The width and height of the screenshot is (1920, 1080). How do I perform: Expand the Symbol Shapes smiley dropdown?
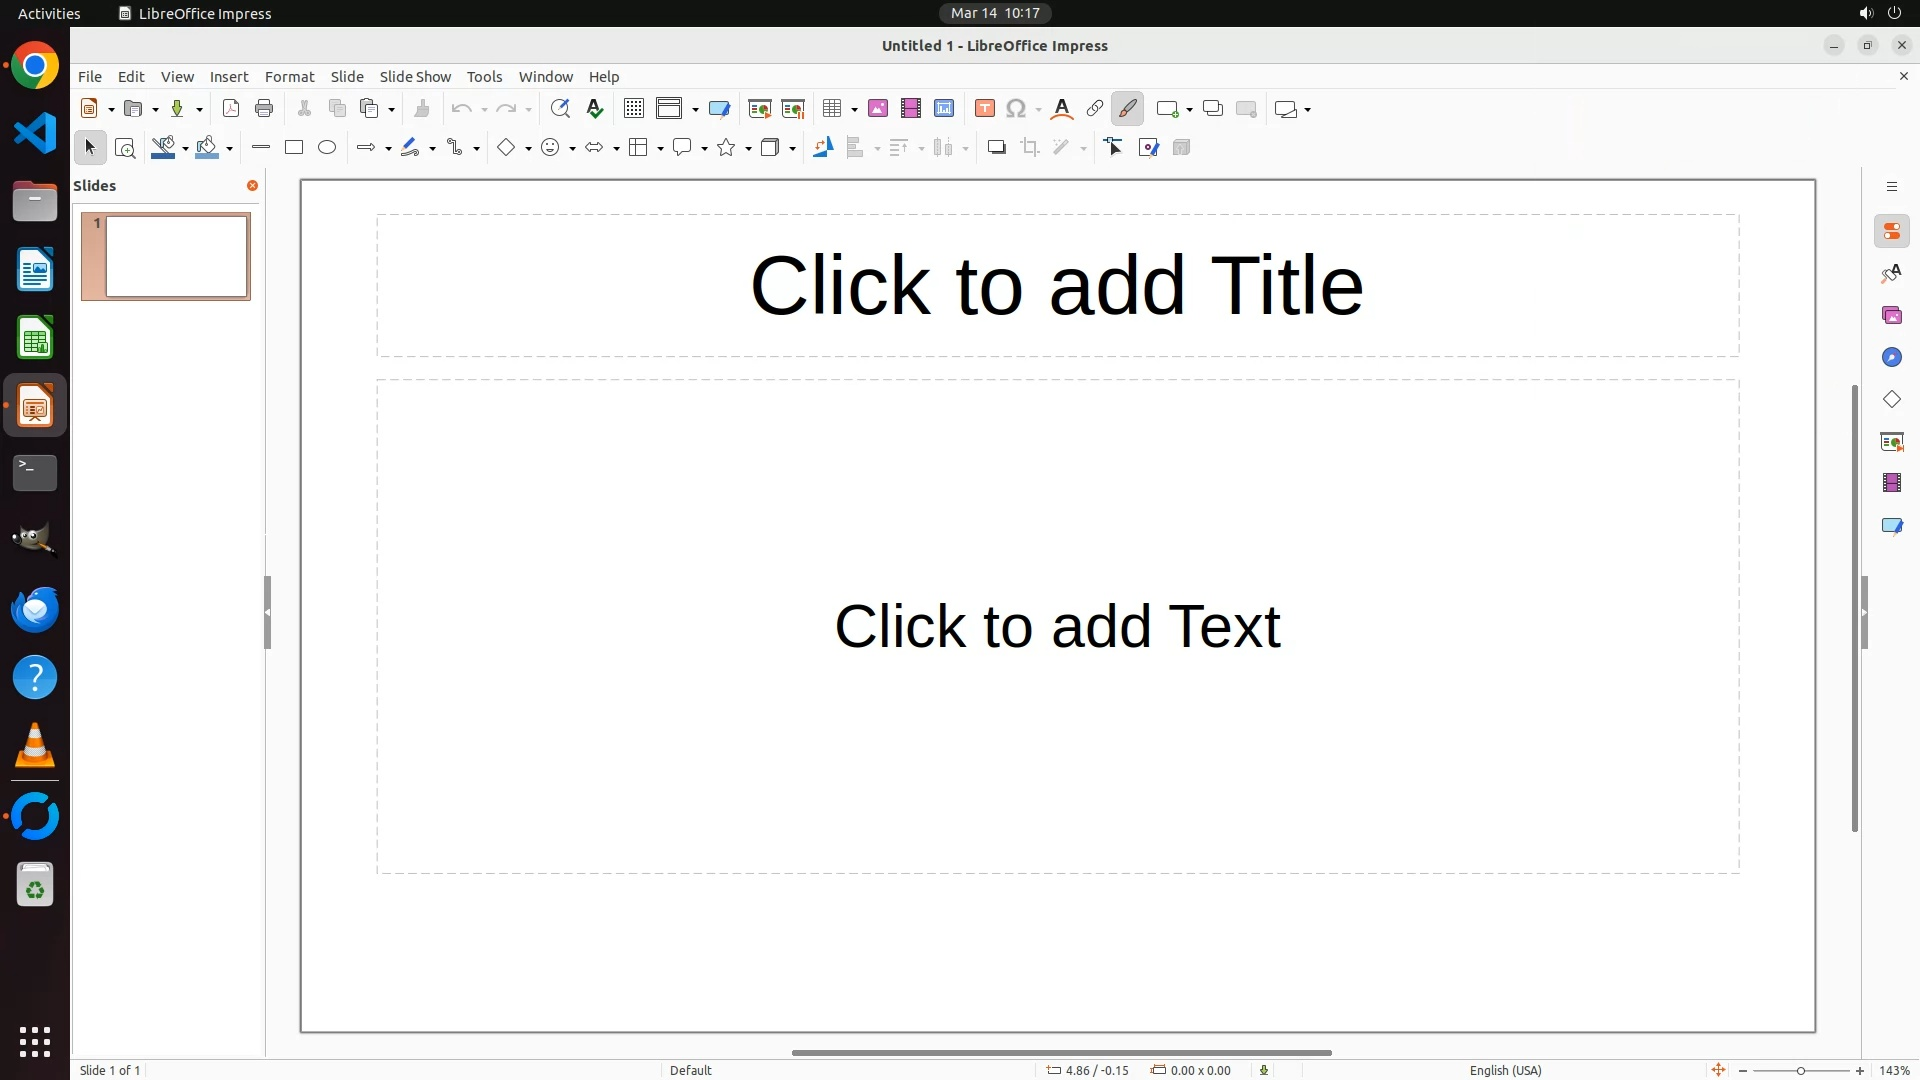coord(572,149)
